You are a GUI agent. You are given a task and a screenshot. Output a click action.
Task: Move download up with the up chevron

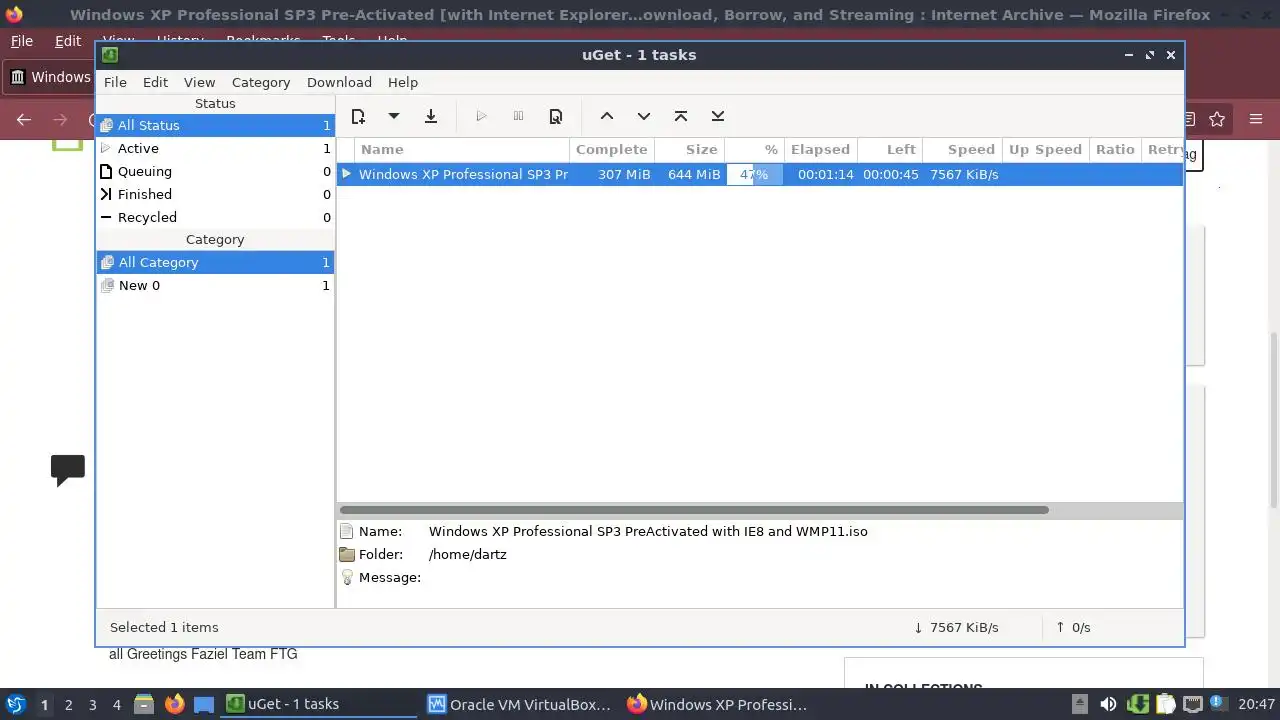[x=607, y=116]
